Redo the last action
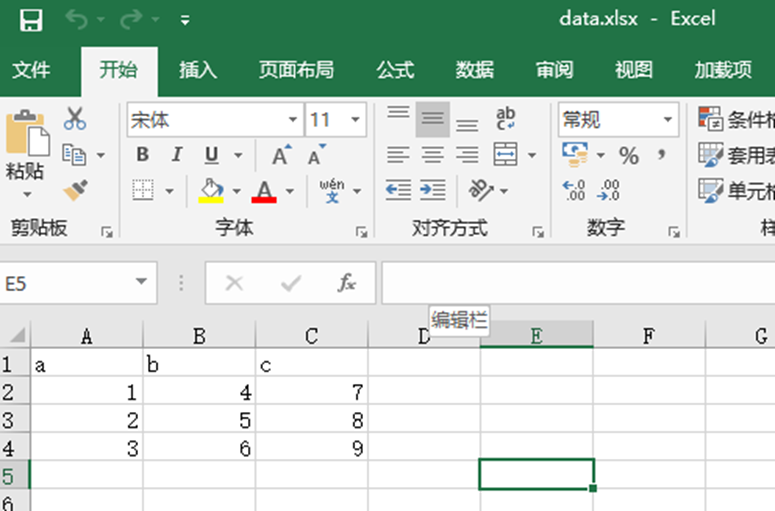The height and width of the screenshot is (511, 775). tap(131, 20)
